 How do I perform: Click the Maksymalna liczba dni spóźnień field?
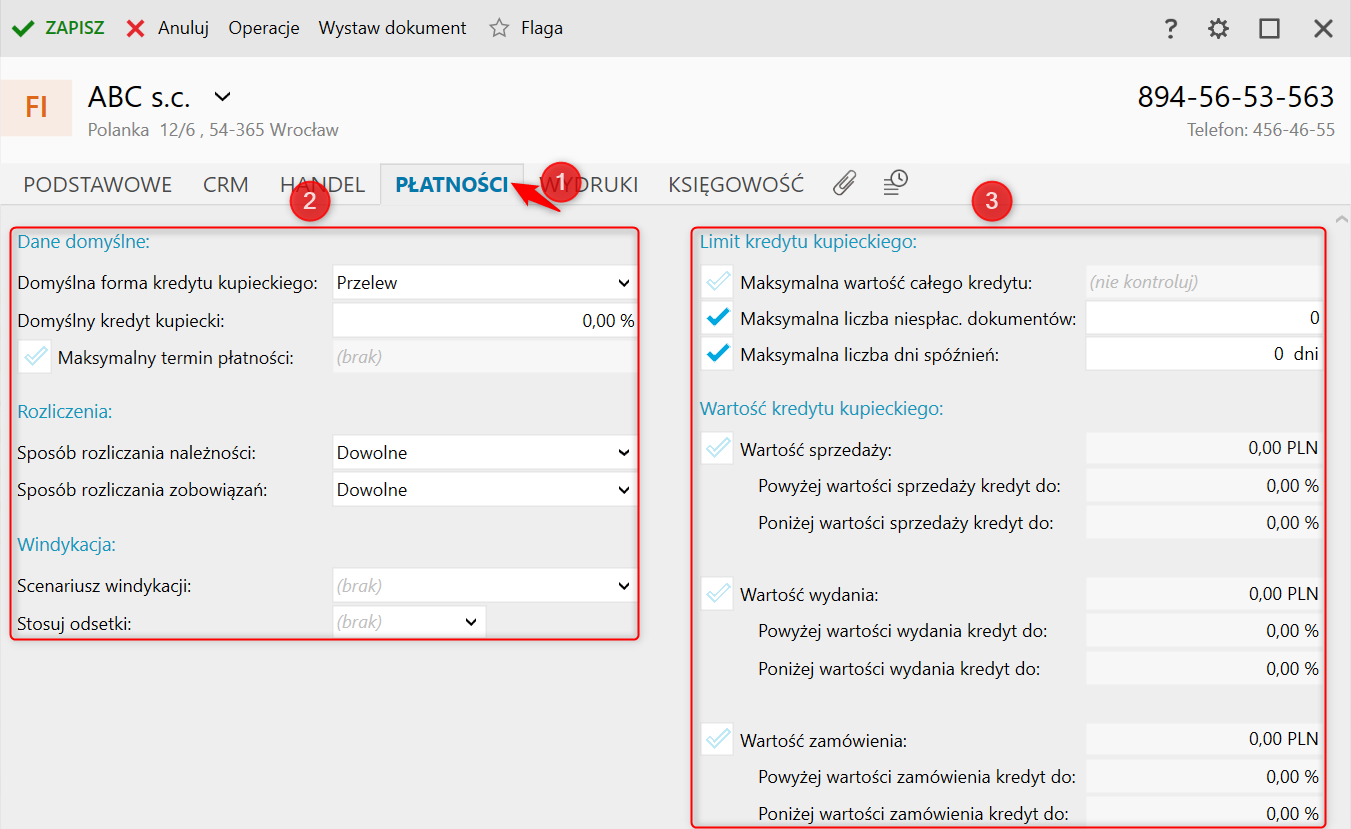1204,354
